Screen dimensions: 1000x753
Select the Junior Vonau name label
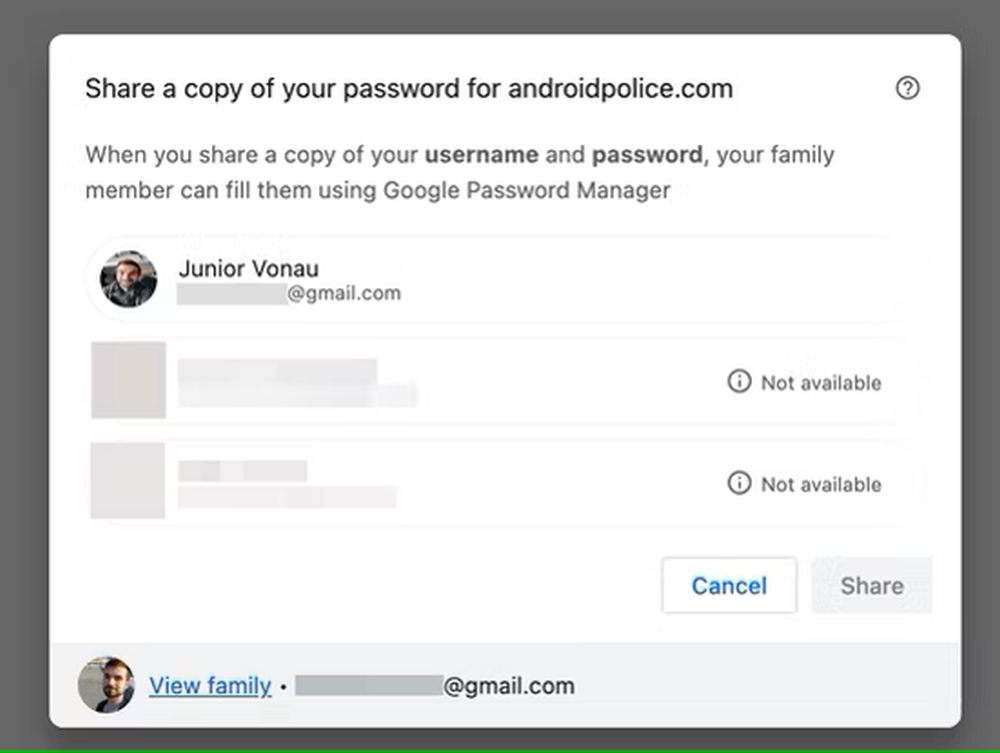coord(249,268)
